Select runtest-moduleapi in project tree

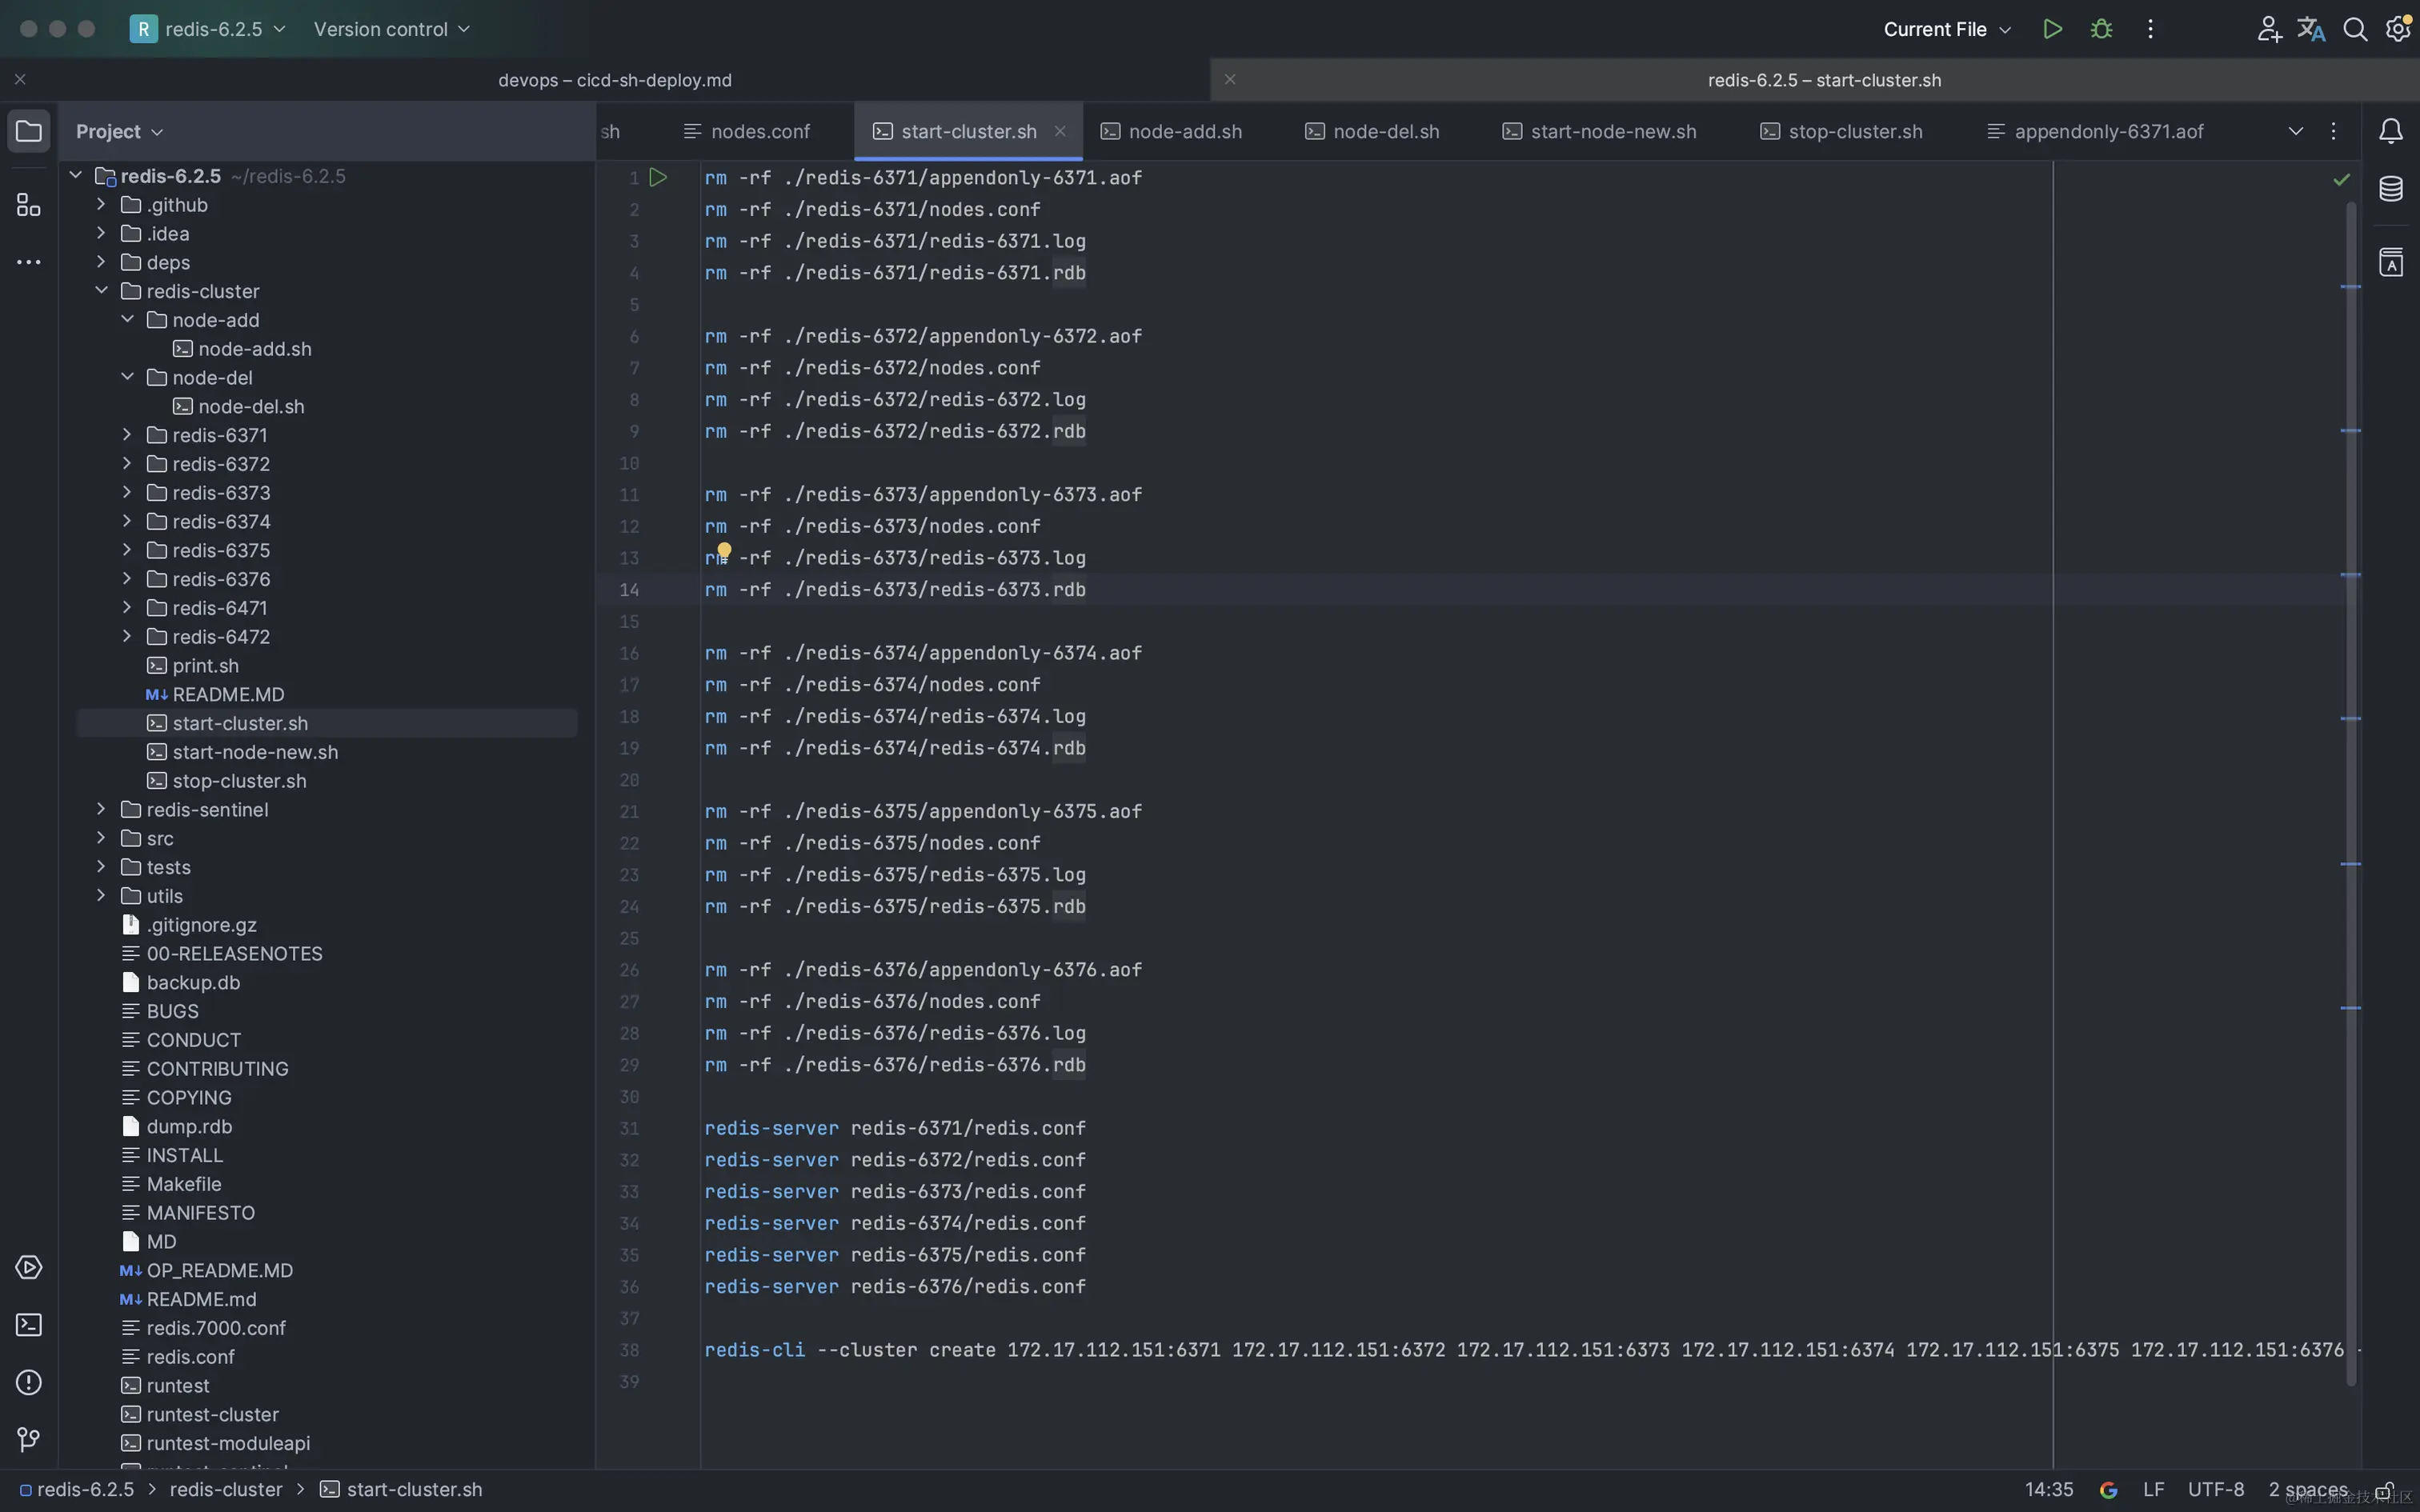(x=228, y=1443)
